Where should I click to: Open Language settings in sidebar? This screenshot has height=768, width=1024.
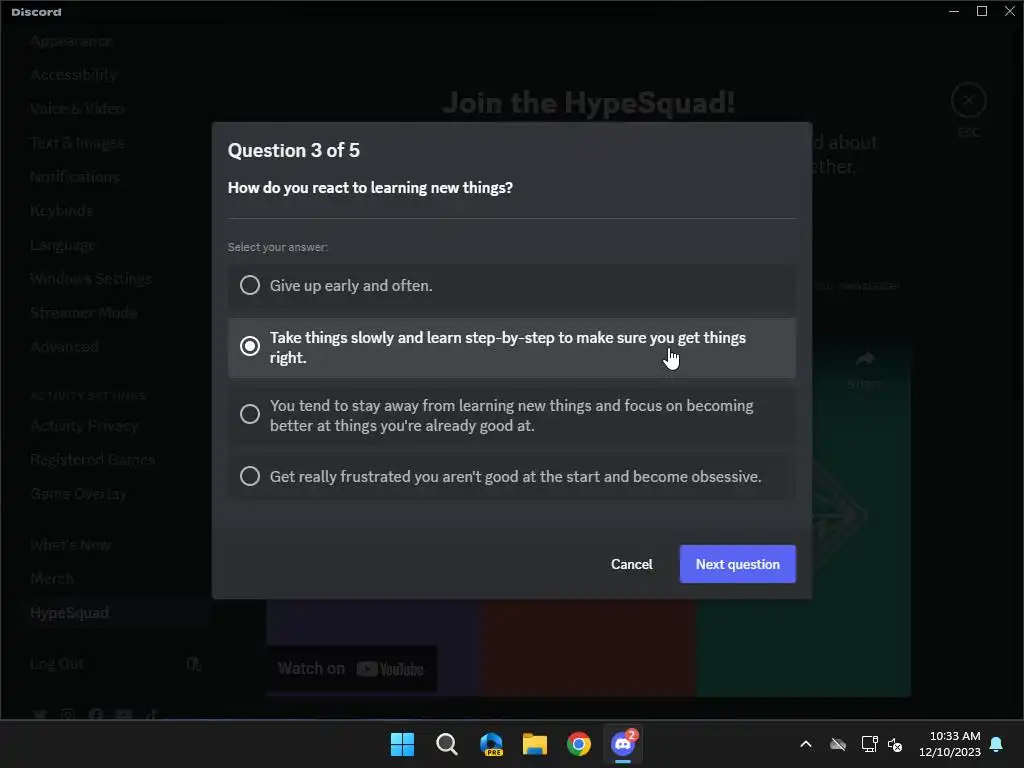coord(63,245)
